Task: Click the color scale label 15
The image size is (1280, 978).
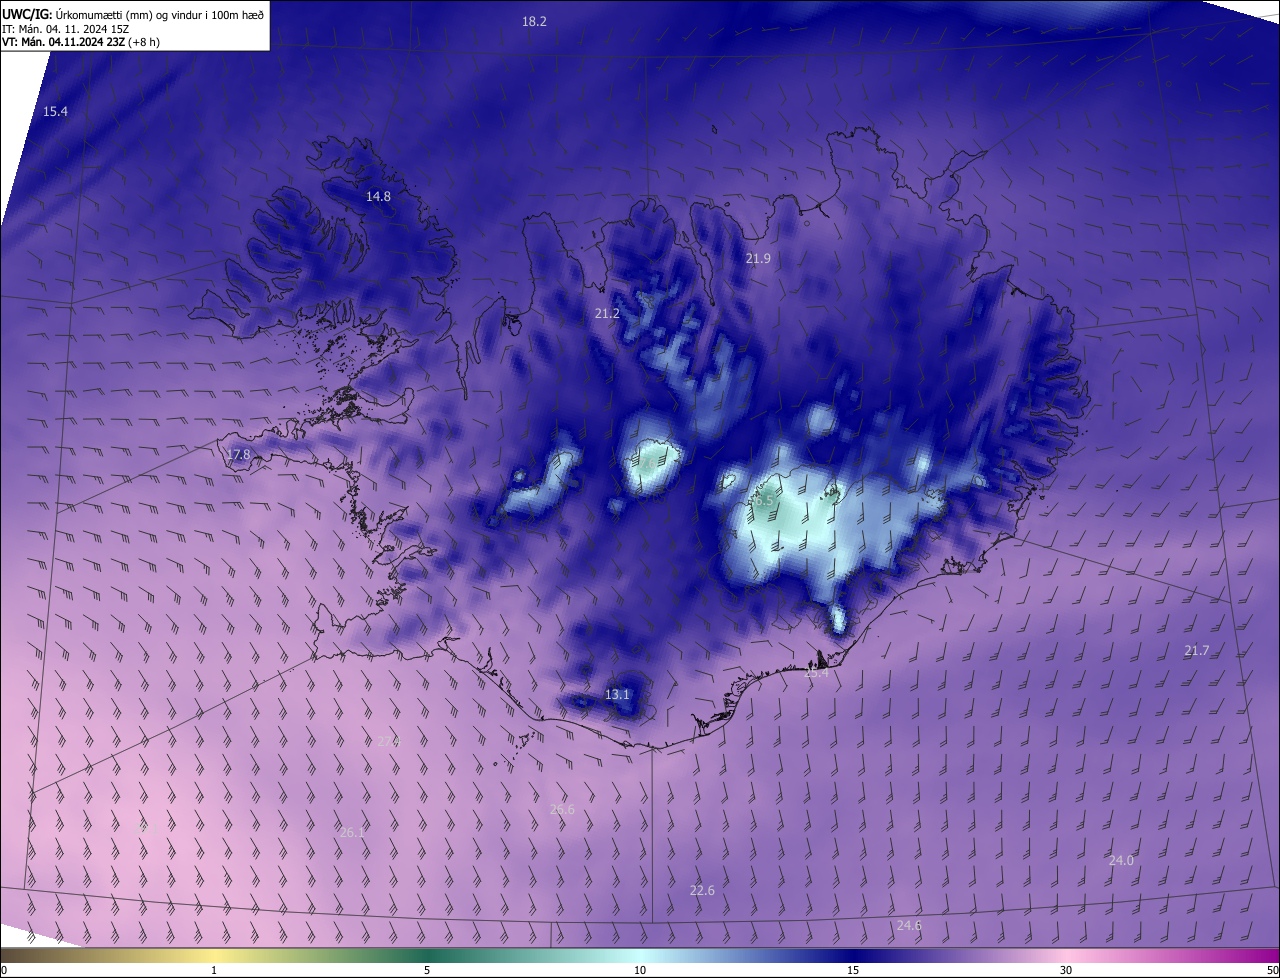Action: pos(853,970)
